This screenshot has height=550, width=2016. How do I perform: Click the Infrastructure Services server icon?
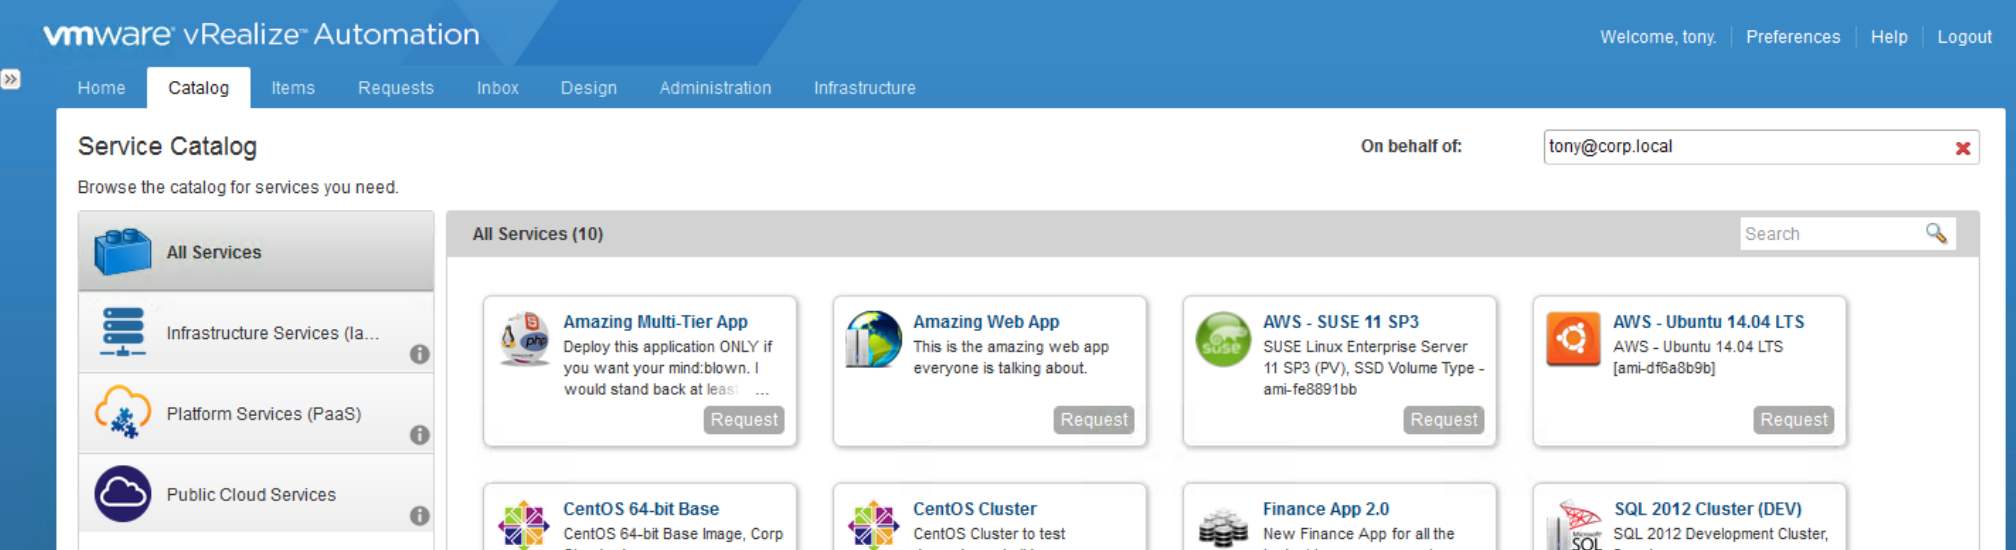pos(123,332)
